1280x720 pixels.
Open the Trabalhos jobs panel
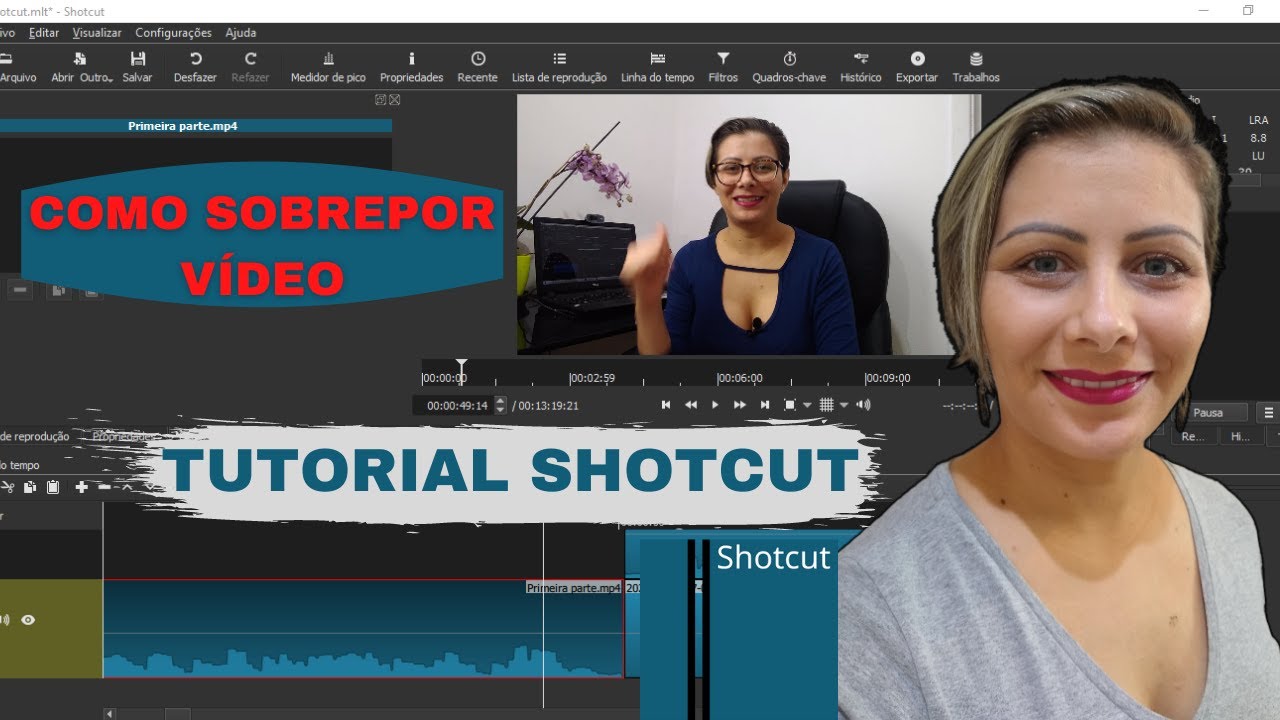[x=976, y=67]
